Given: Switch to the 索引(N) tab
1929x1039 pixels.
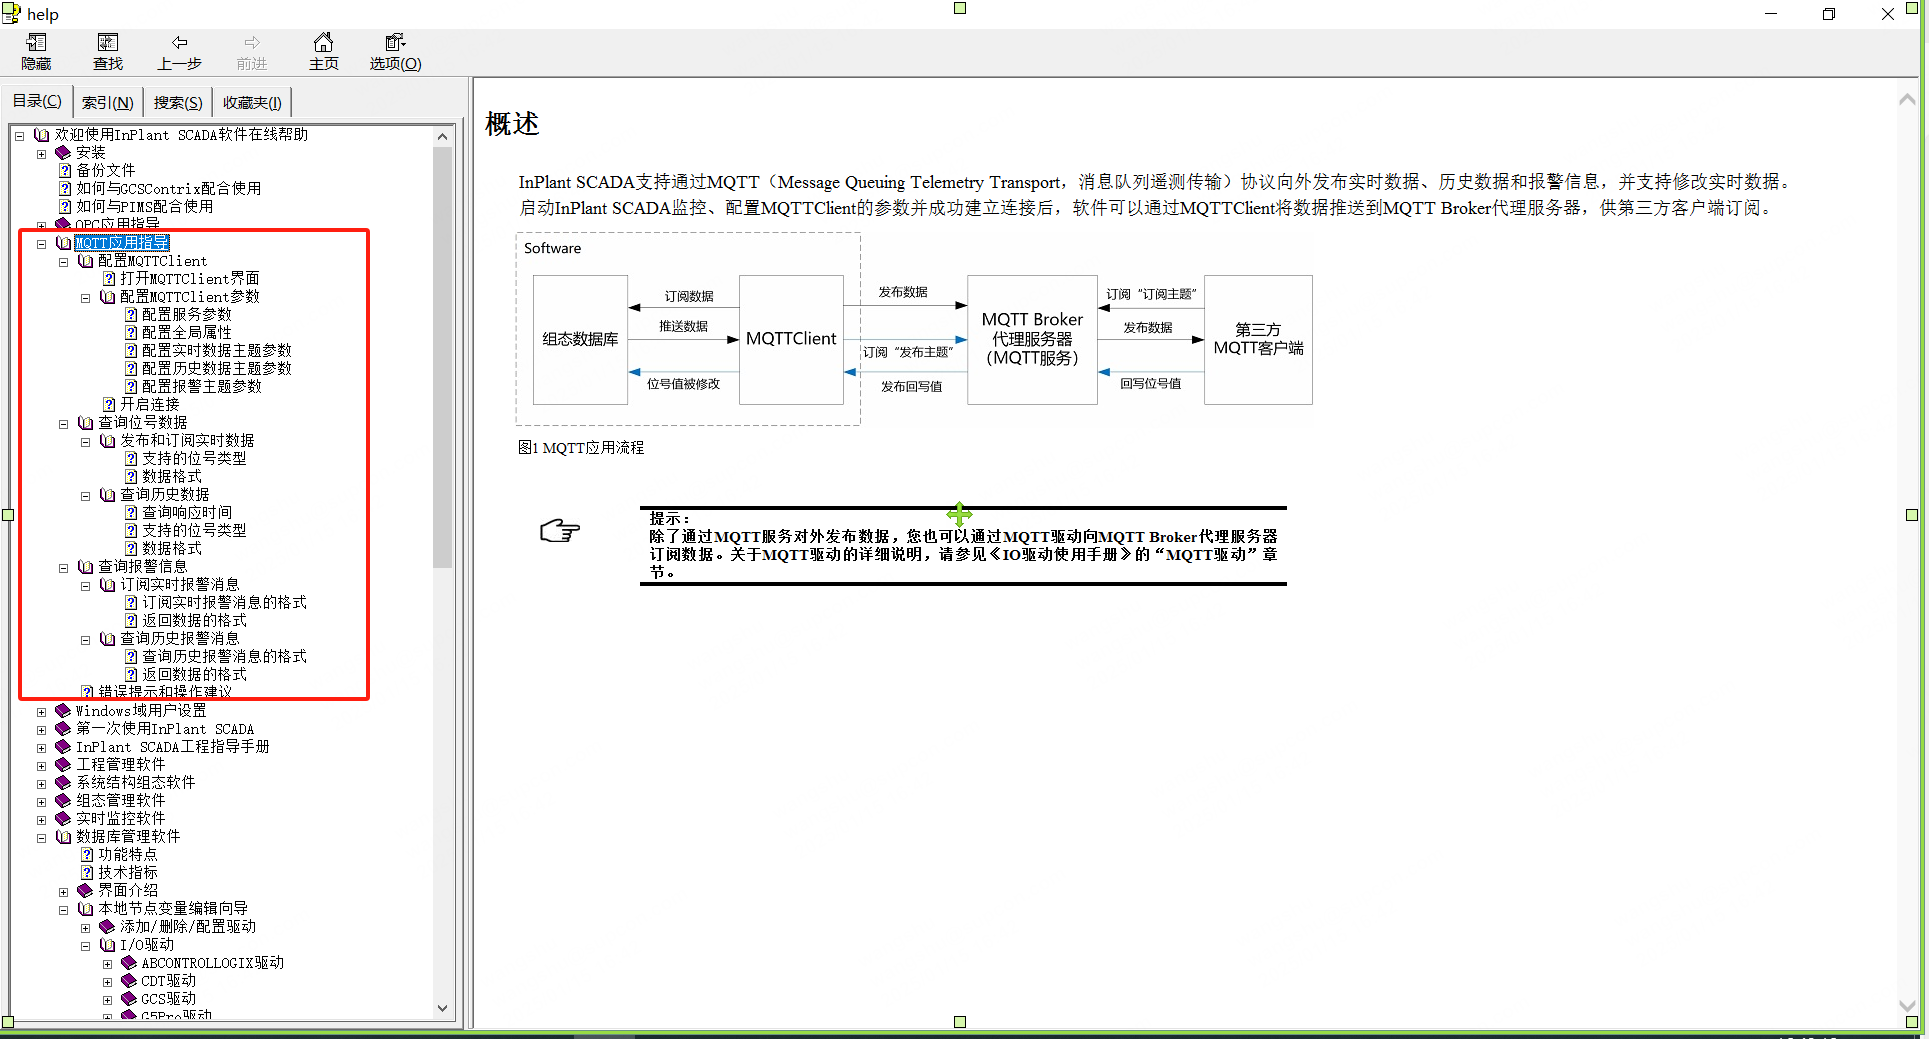Looking at the screenshot, I should pyautogui.click(x=107, y=102).
